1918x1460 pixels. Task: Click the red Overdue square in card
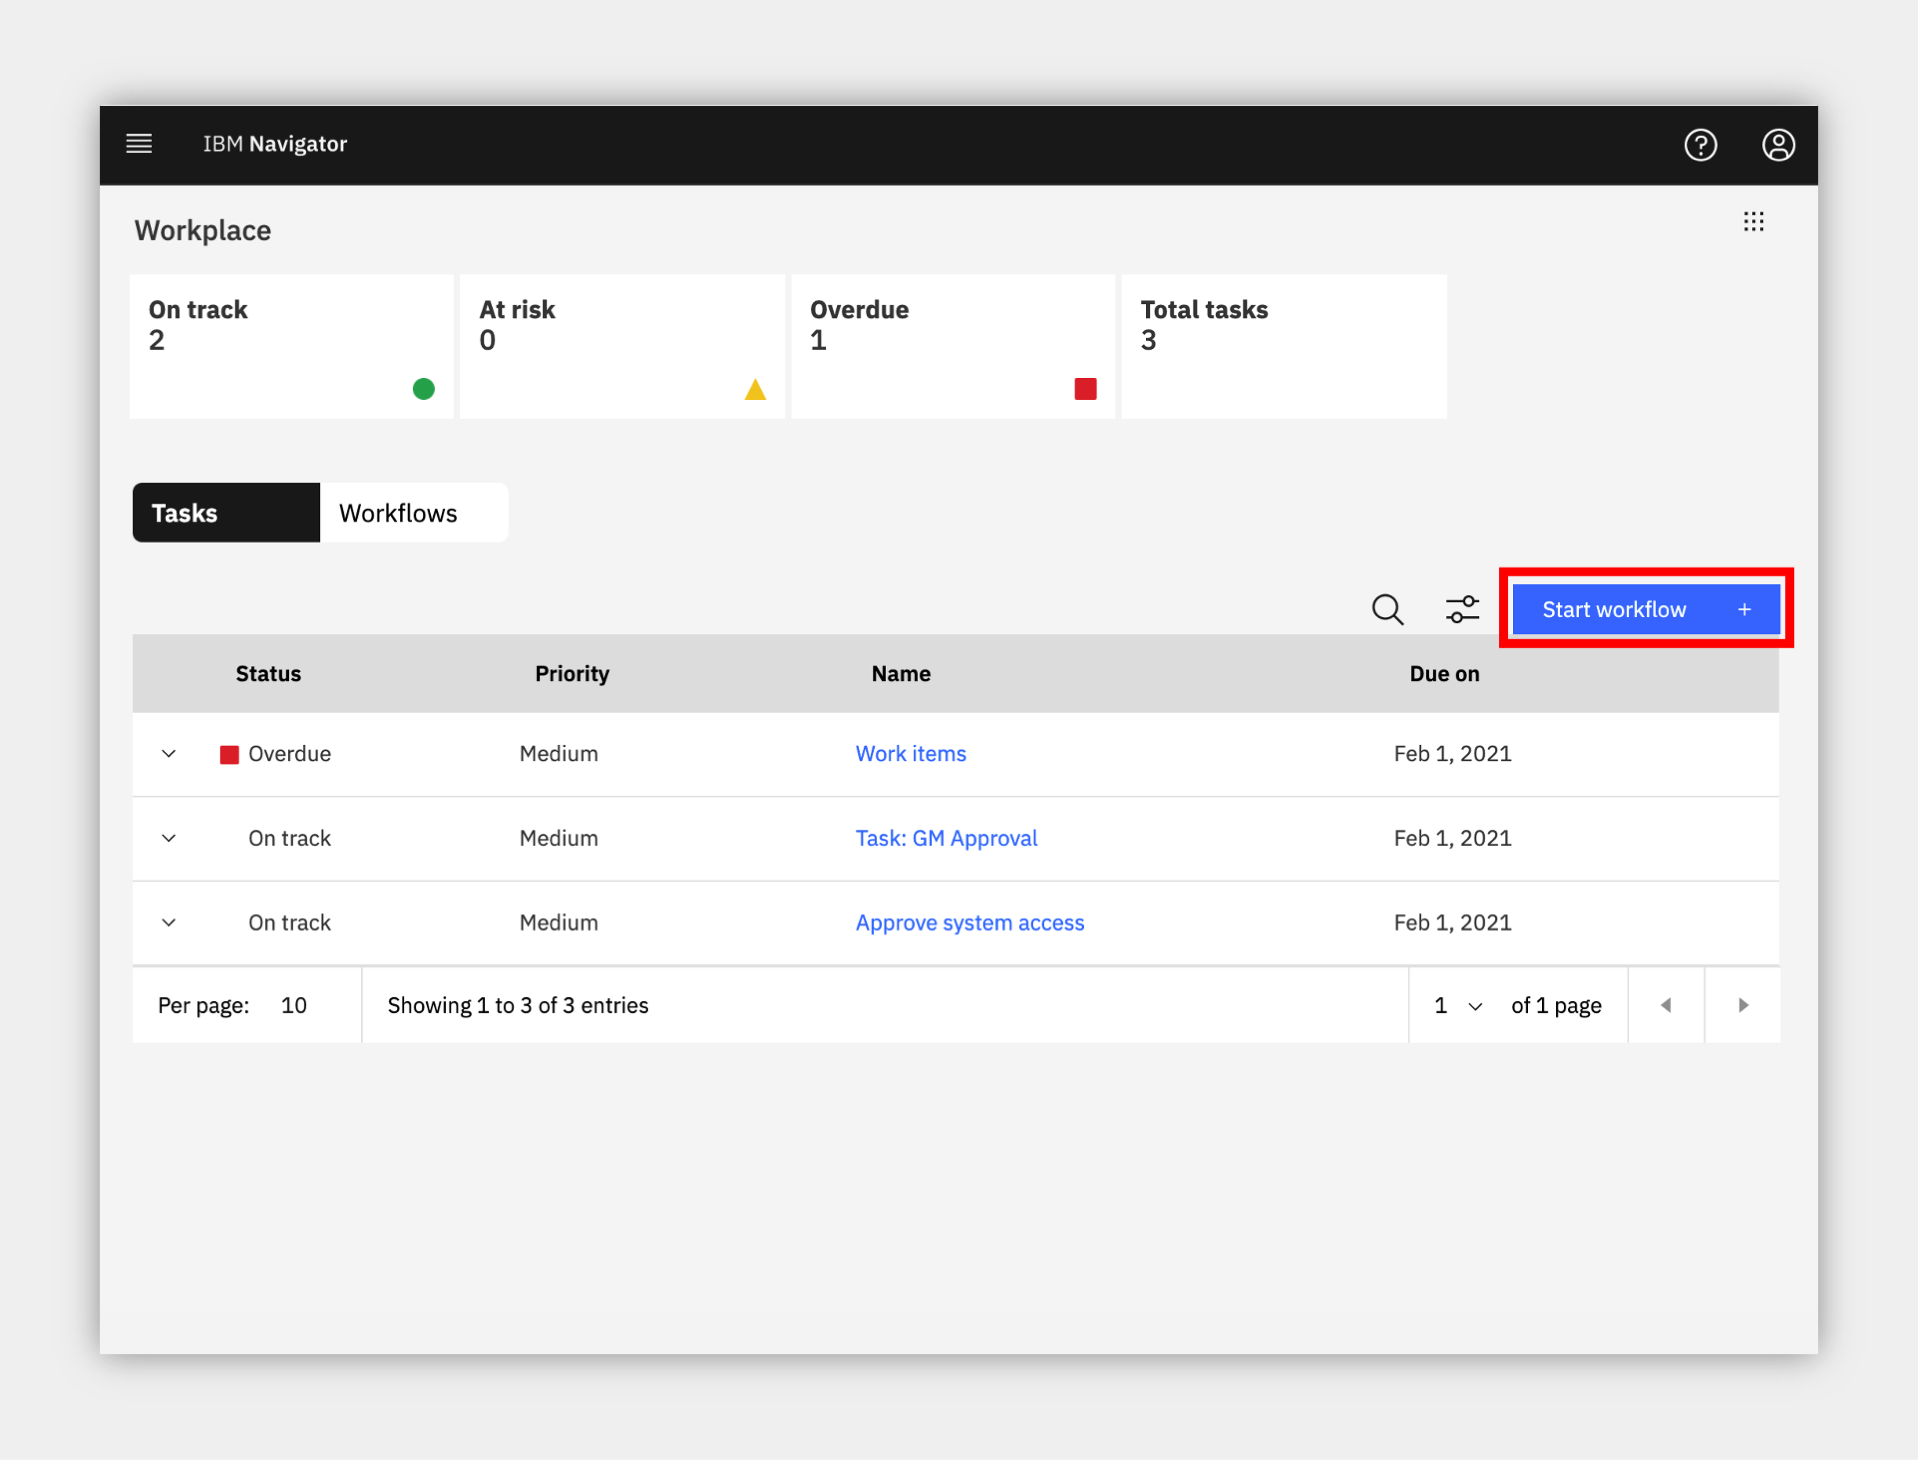click(x=1085, y=389)
